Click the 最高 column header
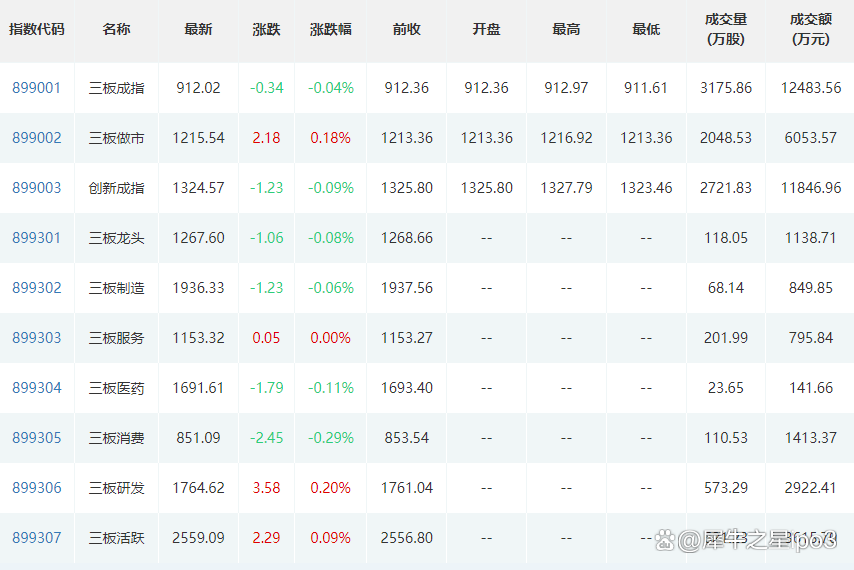This screenshot has width=854, height=570. click(566, 29)
